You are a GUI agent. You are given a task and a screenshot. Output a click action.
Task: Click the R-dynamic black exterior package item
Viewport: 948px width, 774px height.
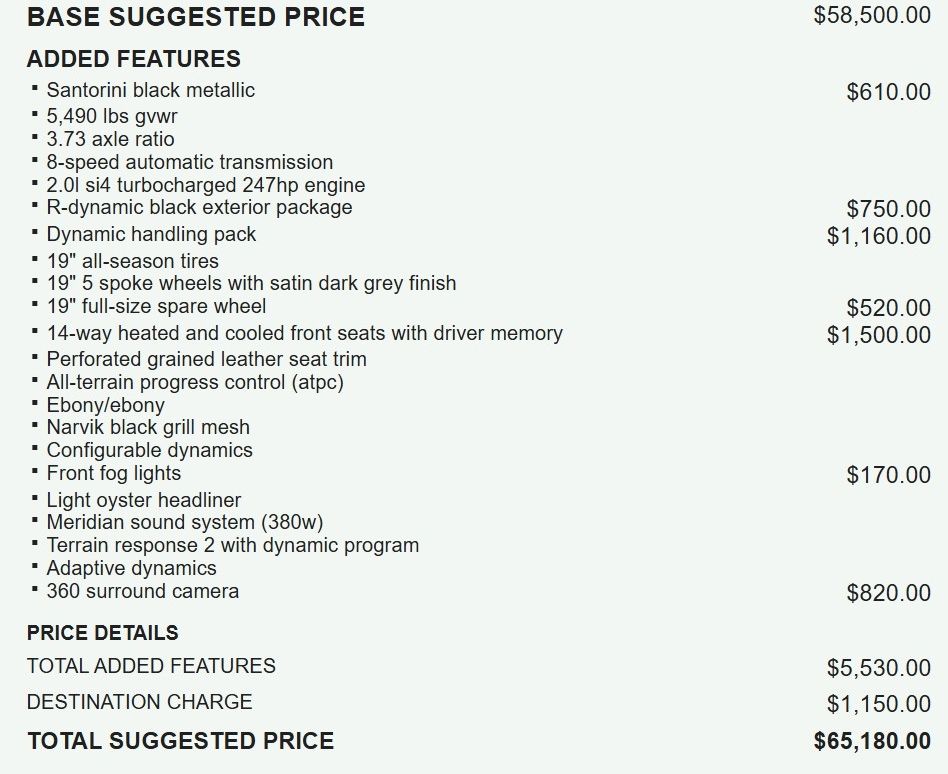coord(199,208)
